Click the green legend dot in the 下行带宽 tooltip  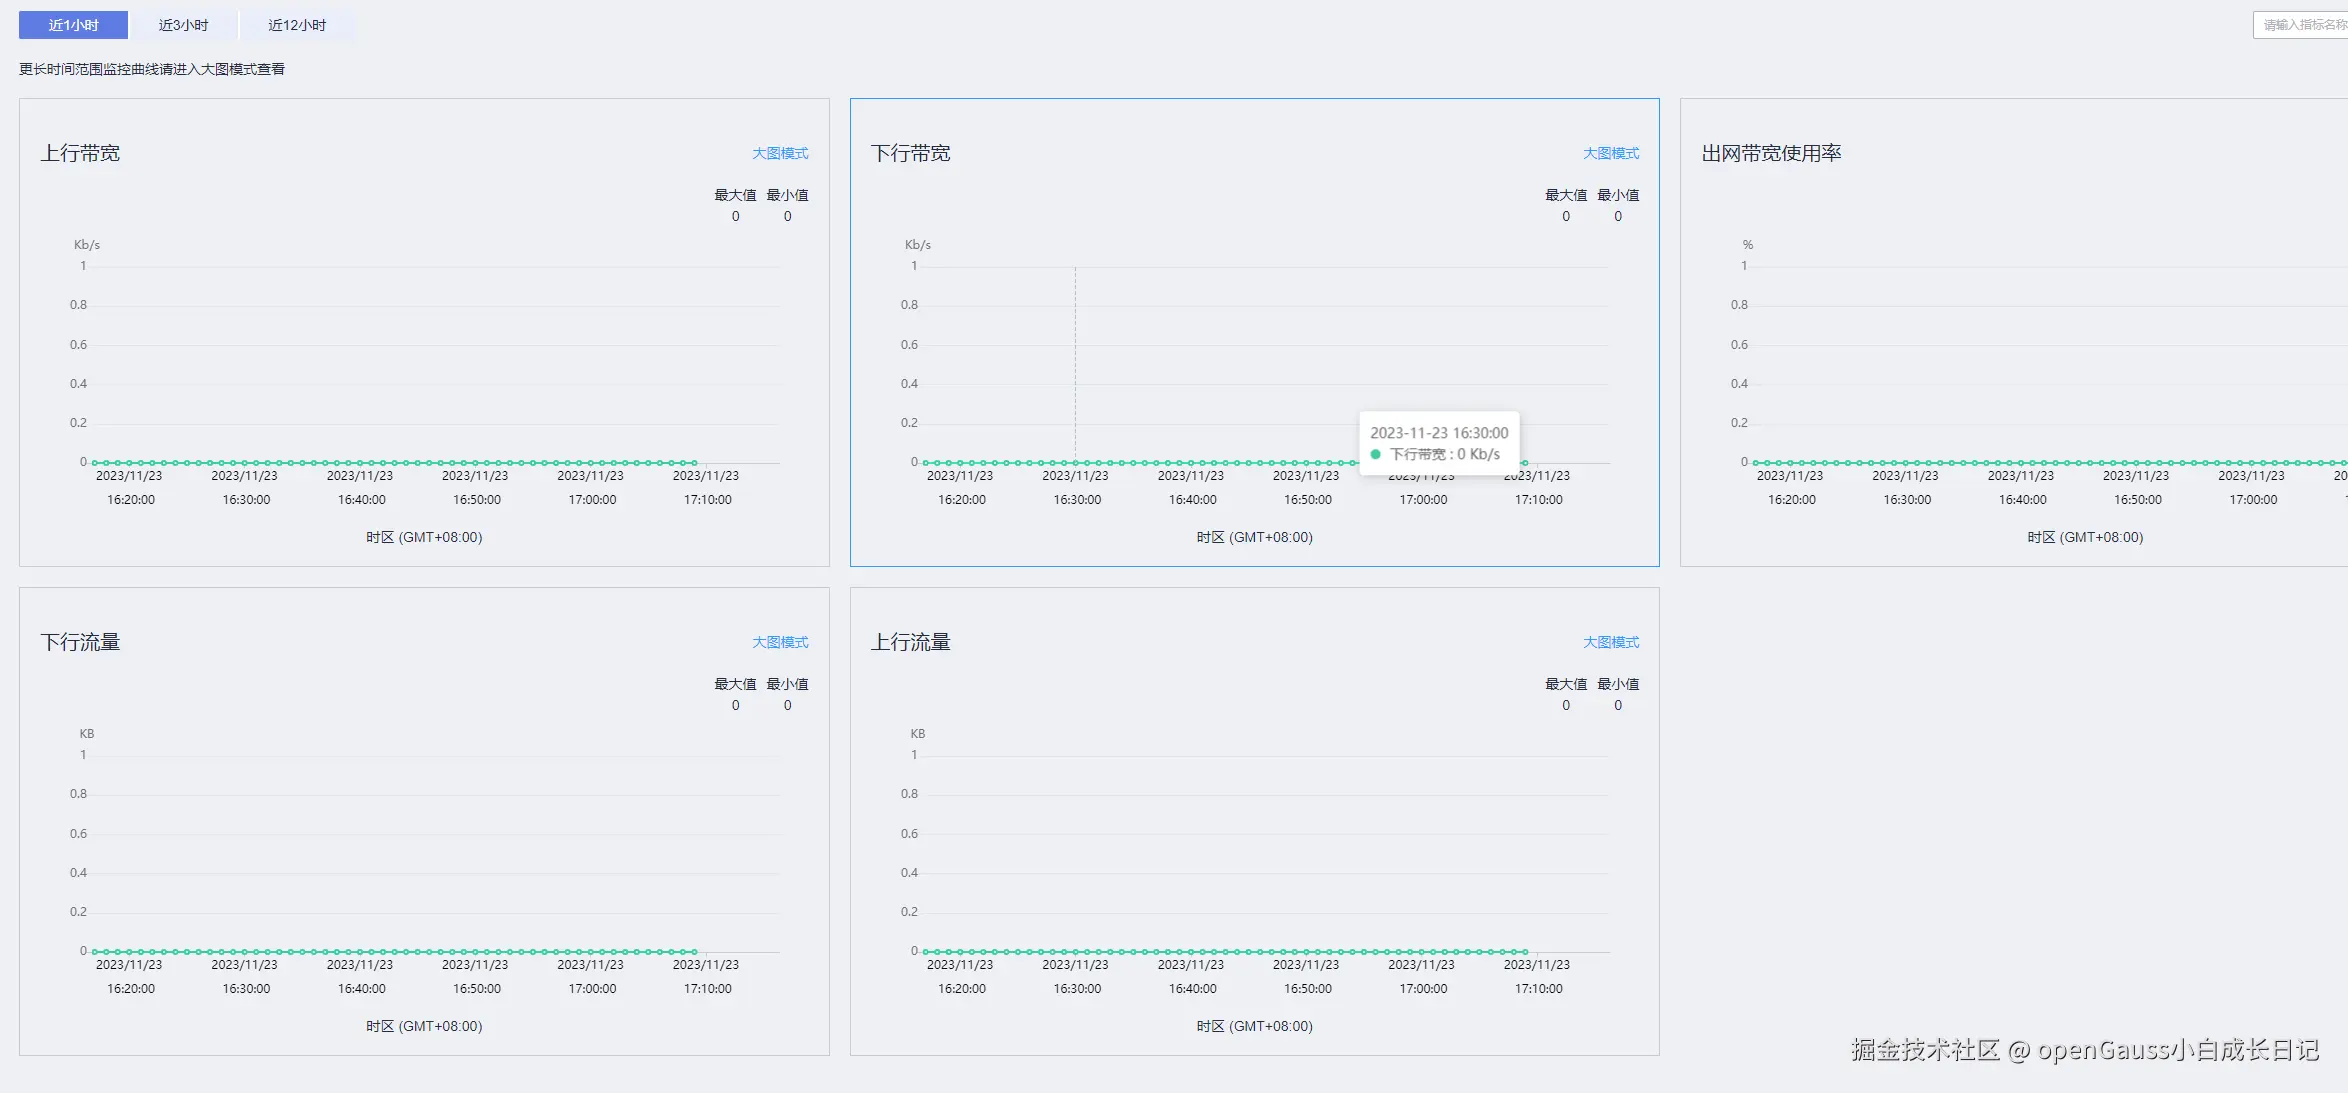click(x=1376, y=454)
